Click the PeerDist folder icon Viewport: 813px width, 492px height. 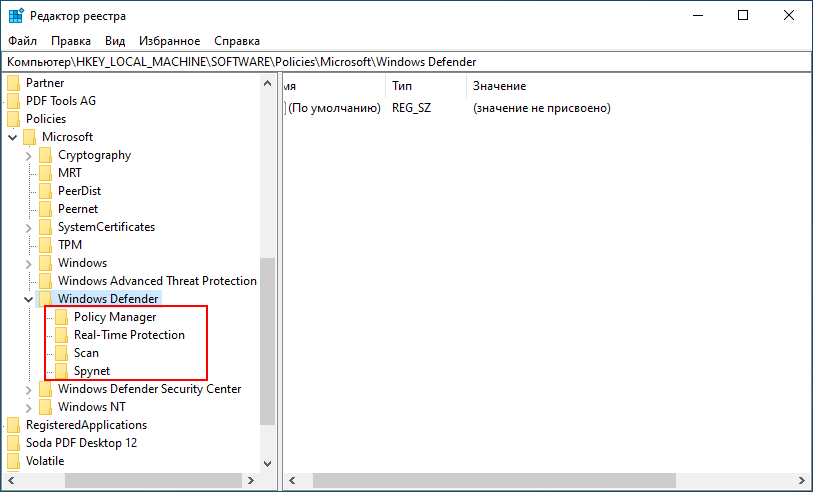tap(46, 191)
